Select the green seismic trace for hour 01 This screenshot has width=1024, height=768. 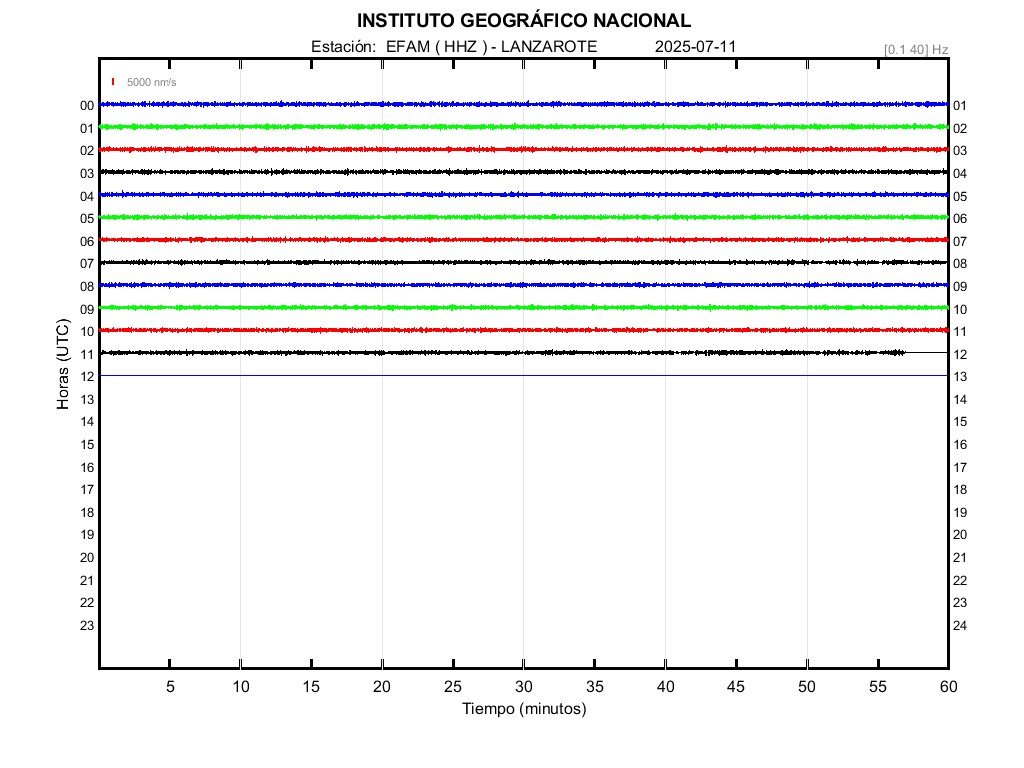click(524, 127)
